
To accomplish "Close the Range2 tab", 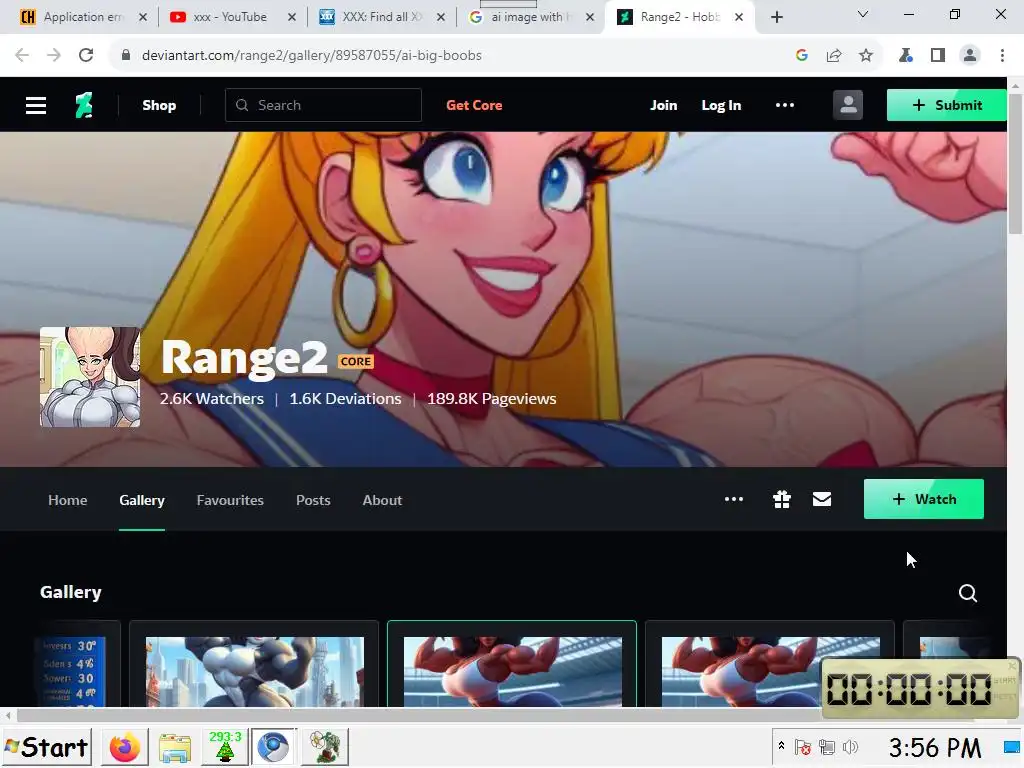I will coord(739,18).
